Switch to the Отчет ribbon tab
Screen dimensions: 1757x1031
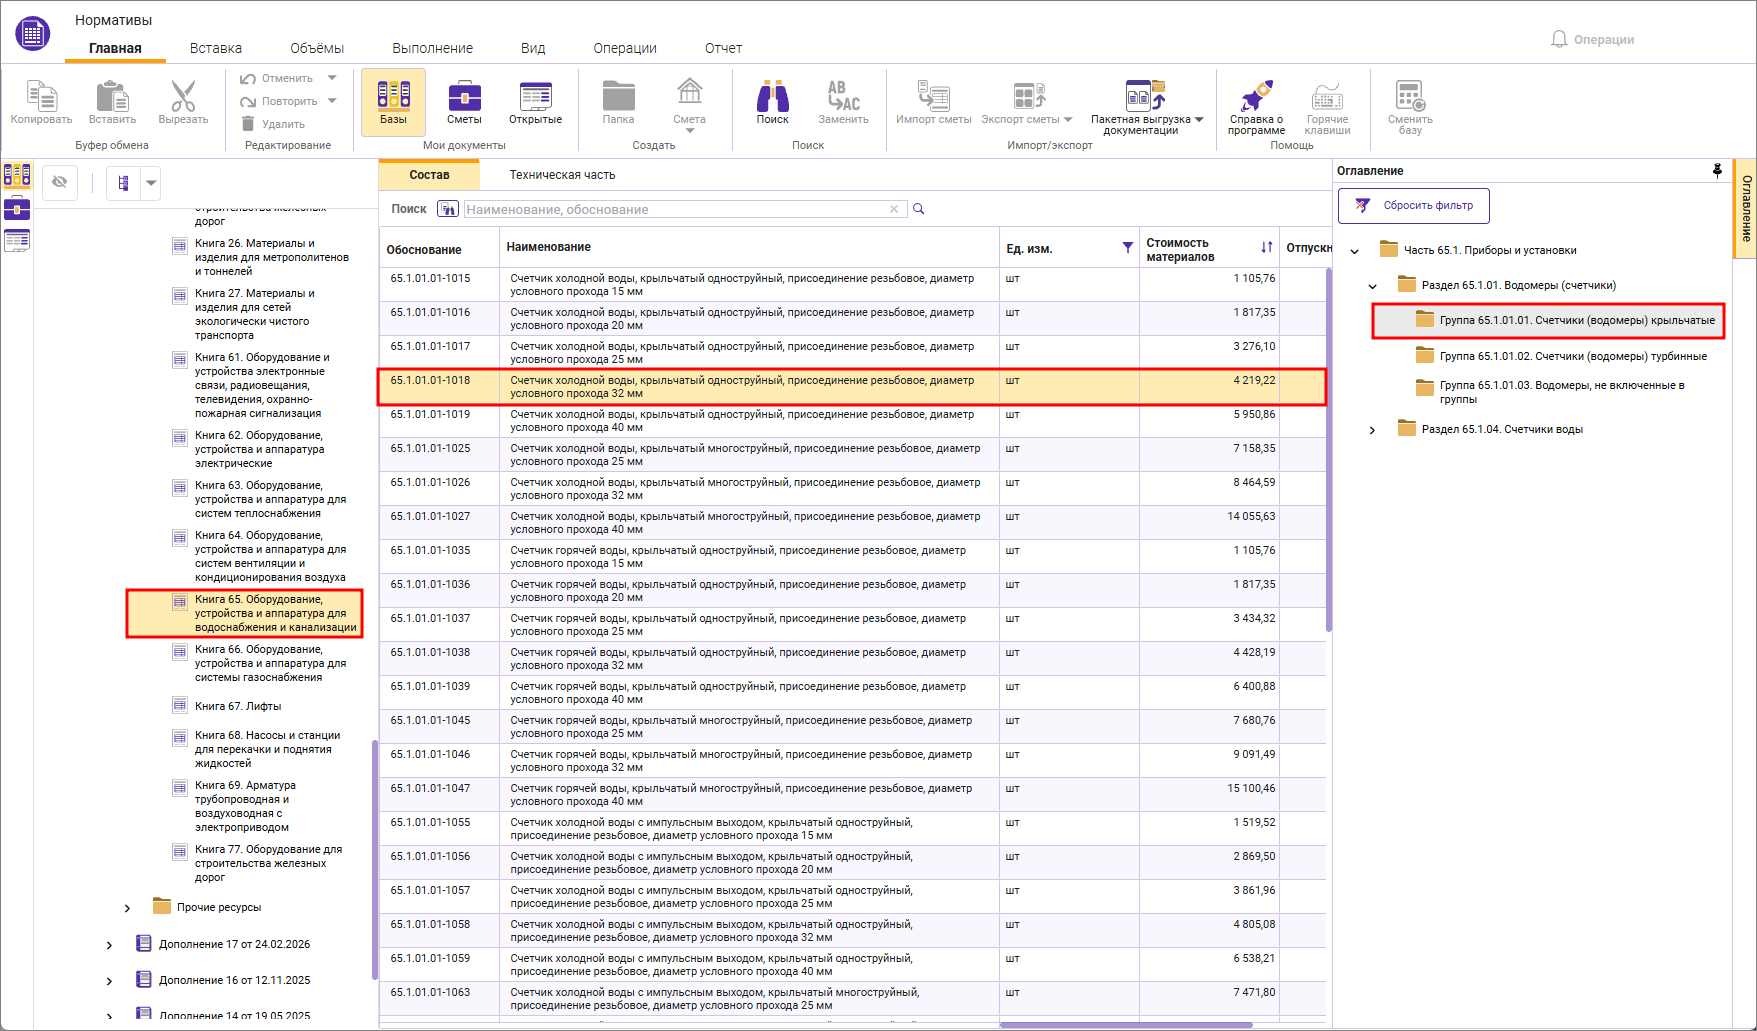[723, 48]
